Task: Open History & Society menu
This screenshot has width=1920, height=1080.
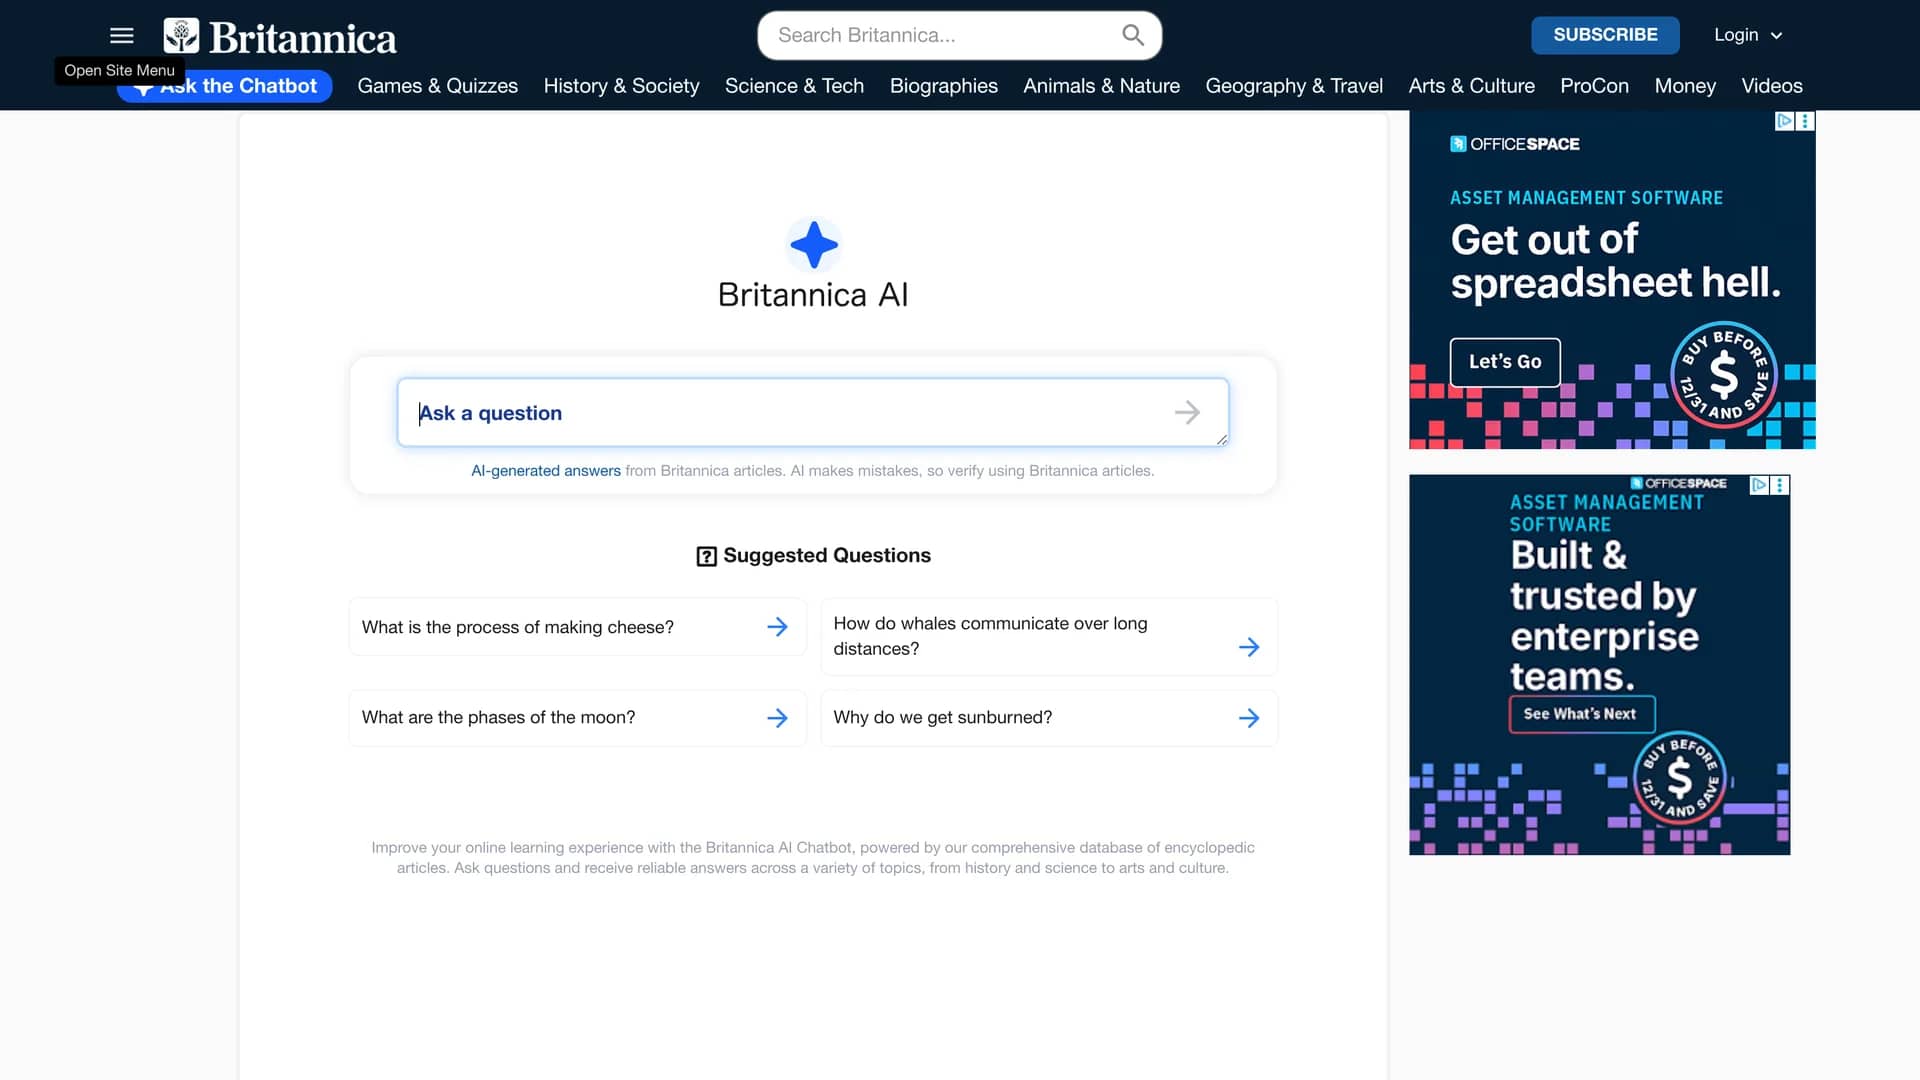Action: point(621,86)
